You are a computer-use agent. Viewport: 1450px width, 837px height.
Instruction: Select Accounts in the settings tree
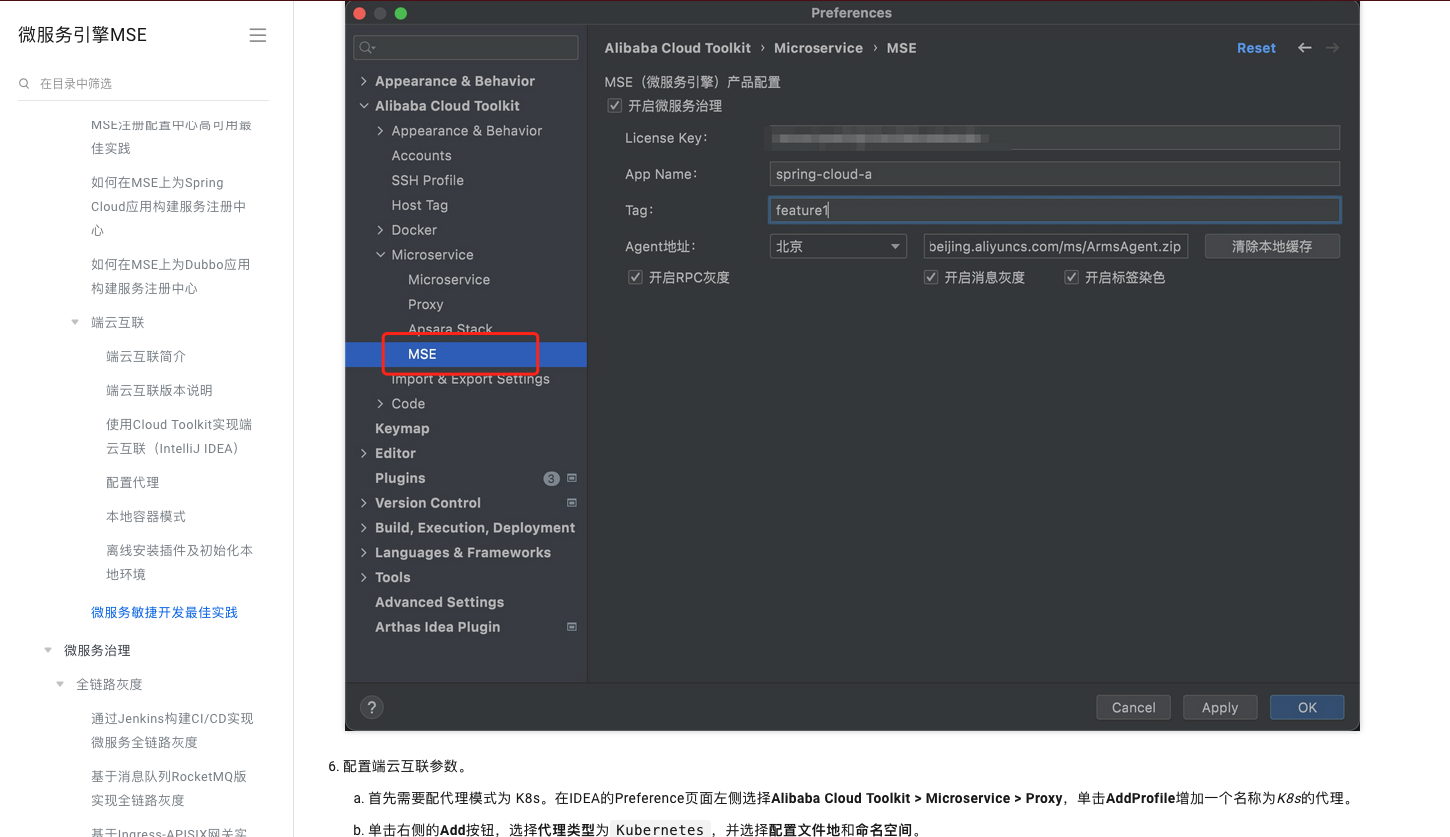pyautogui.click(x=421, y=156)
